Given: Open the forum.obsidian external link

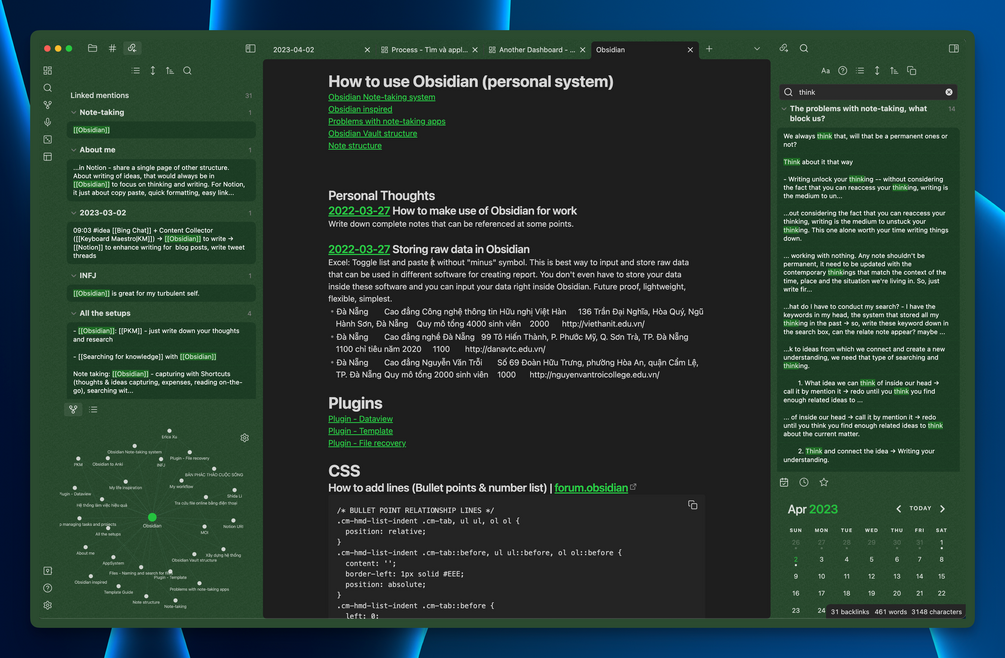Looking at the screenshot, I should coord(591,488).
